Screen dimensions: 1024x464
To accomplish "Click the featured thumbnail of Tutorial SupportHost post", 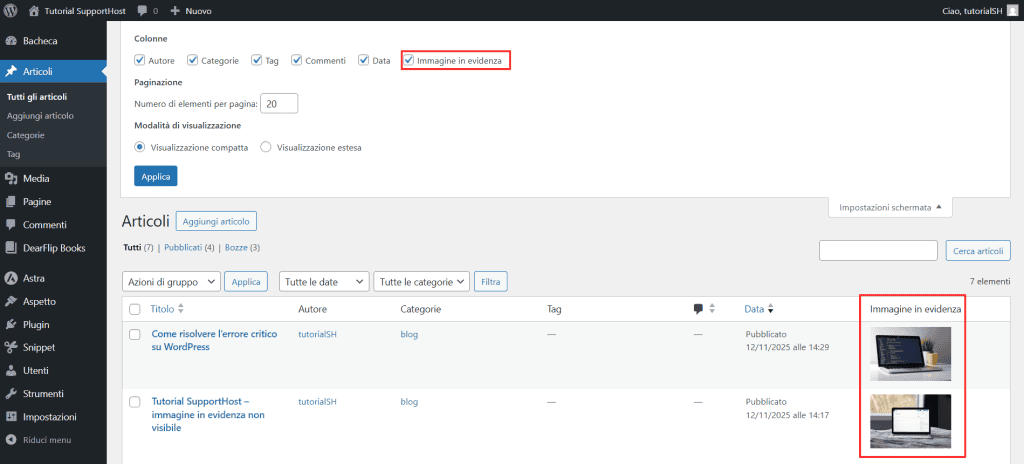I will (910, 421).
